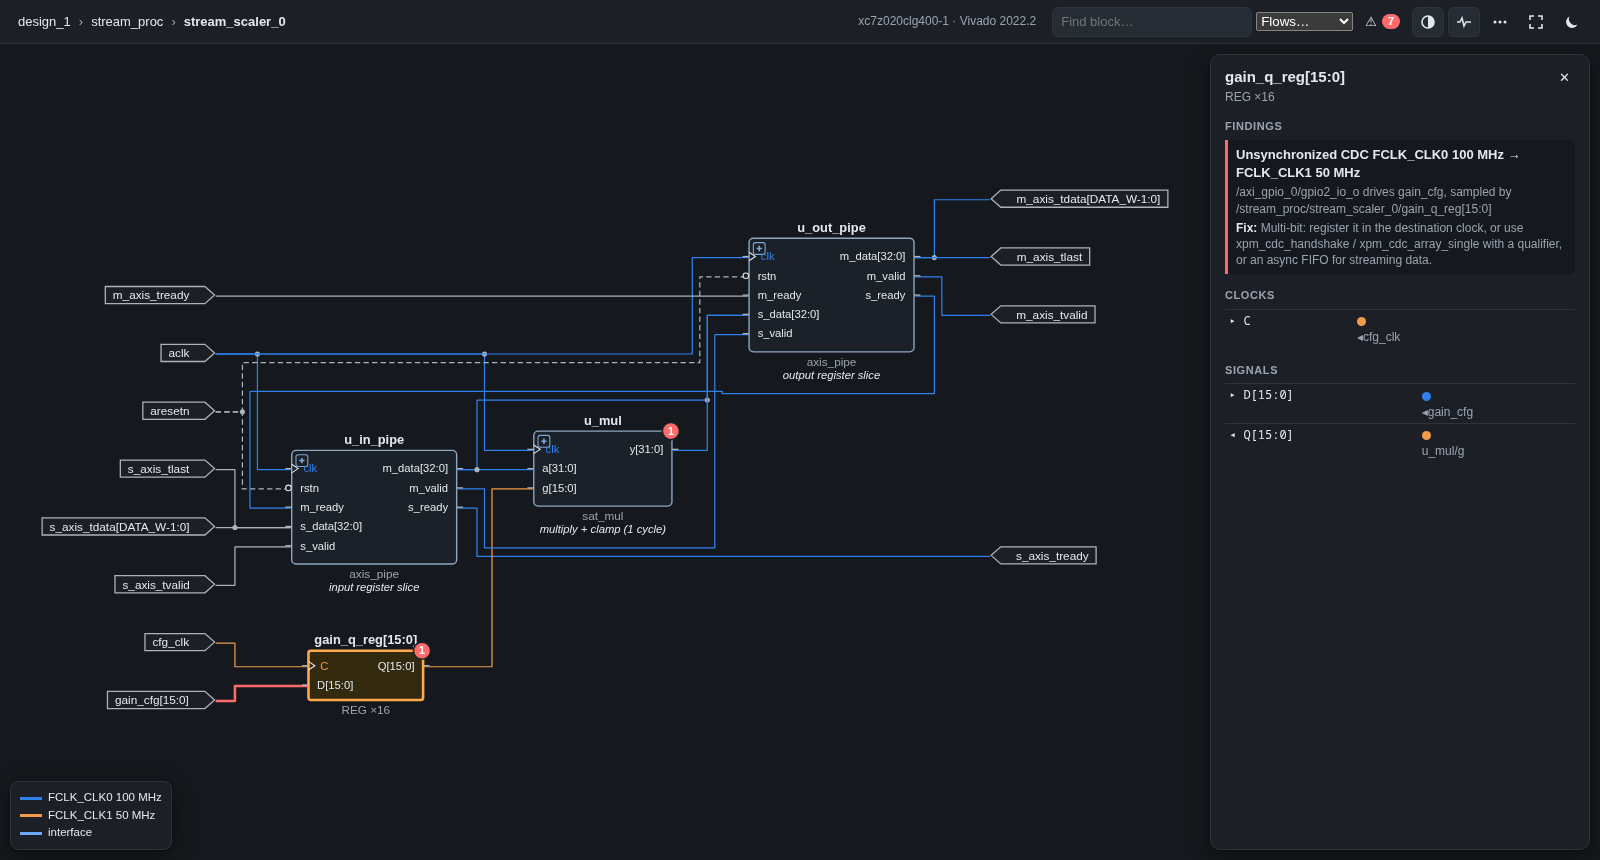Image resolution: width=1600 pixels, height=860 pixels.
Task: Click the unsynchronized CDC finding card
Action: click(1400, 207)
